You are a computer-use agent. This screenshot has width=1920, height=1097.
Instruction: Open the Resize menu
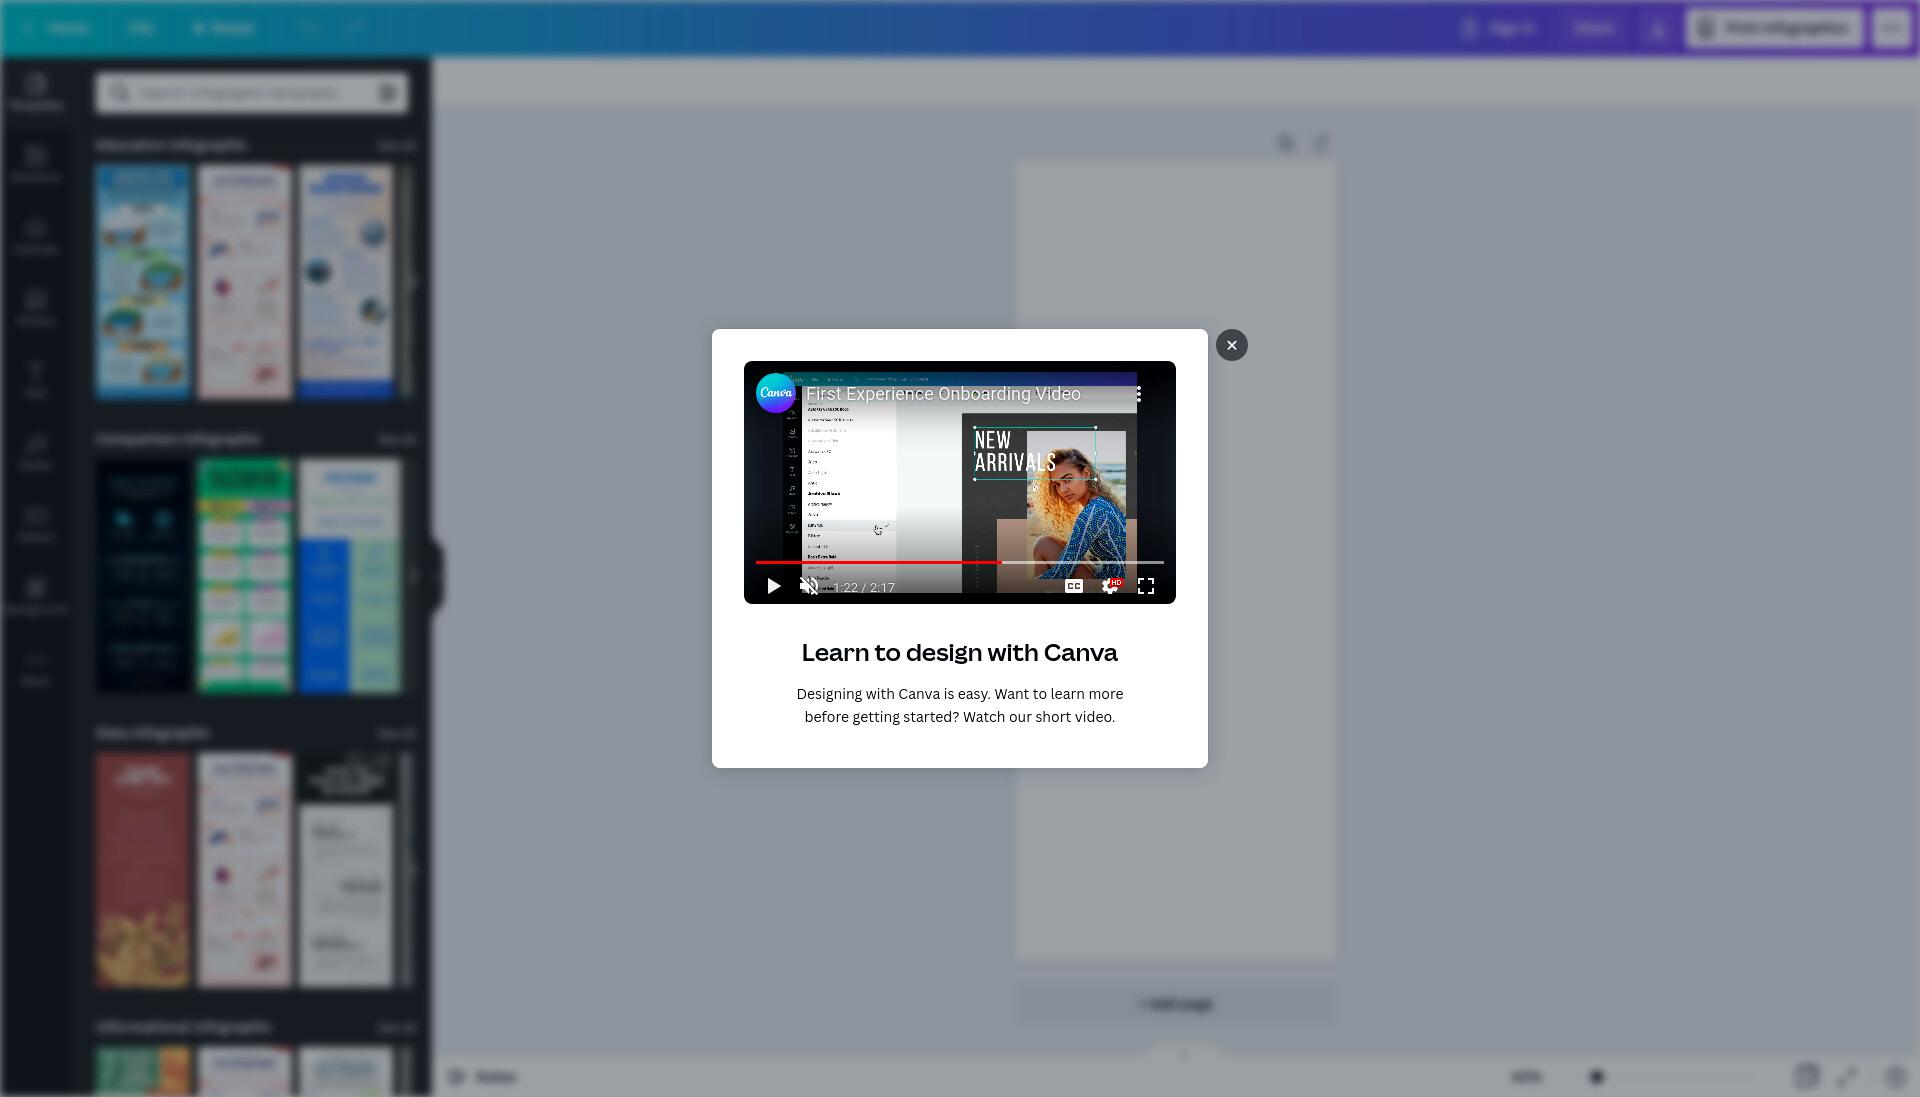224,28
